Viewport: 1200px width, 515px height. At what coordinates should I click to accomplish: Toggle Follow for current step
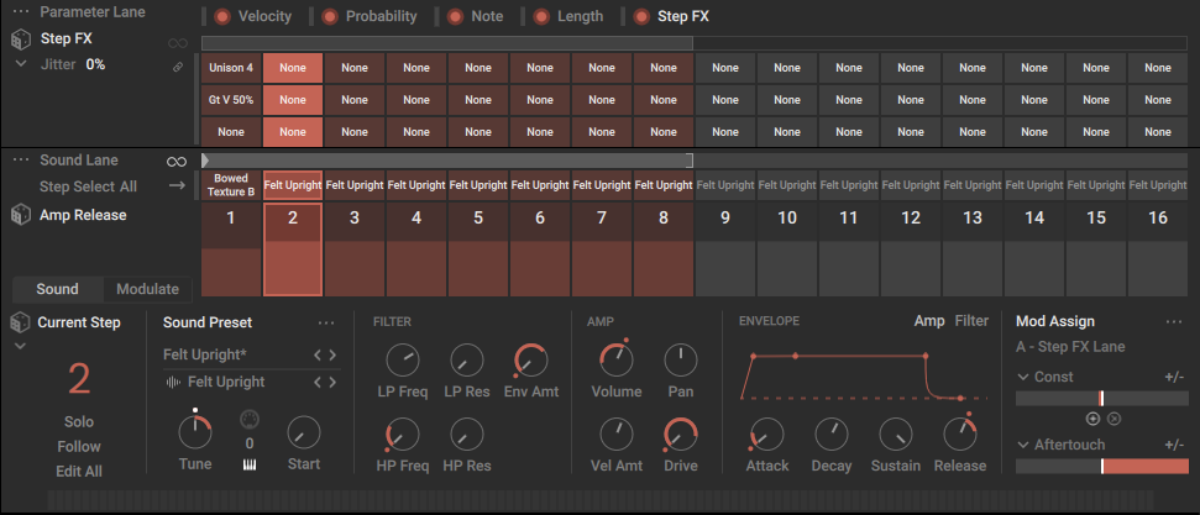coord(79,447)
